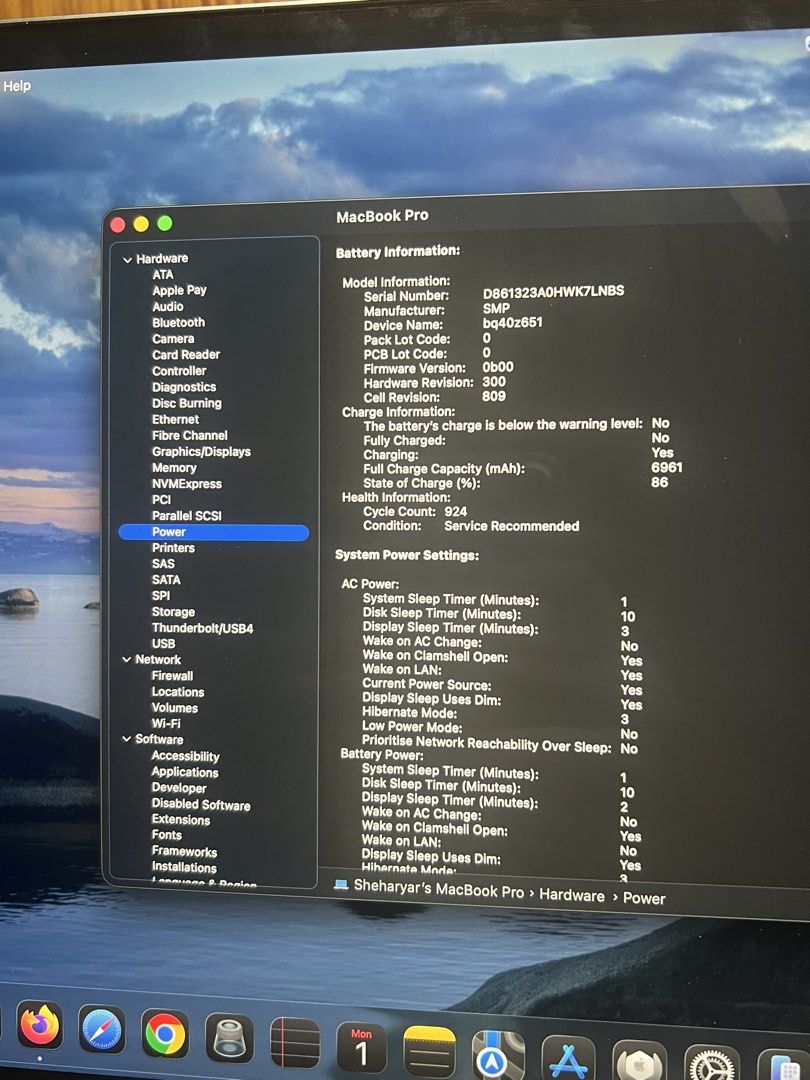Select Developer under Software
The image size is (810, 1080).
coord(178,788)
